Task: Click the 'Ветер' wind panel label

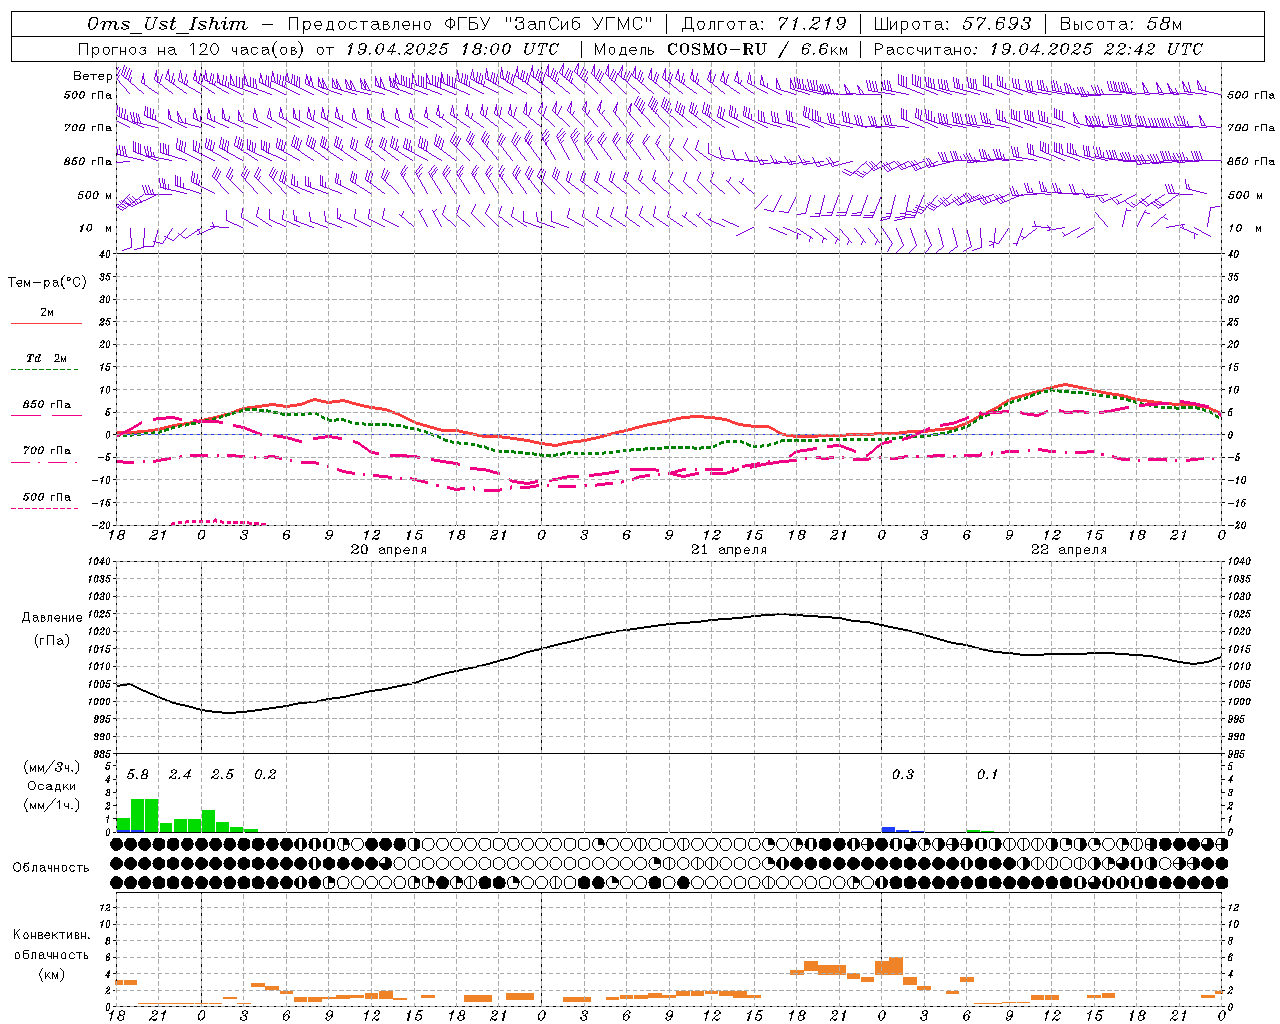Action: [92, 76]
